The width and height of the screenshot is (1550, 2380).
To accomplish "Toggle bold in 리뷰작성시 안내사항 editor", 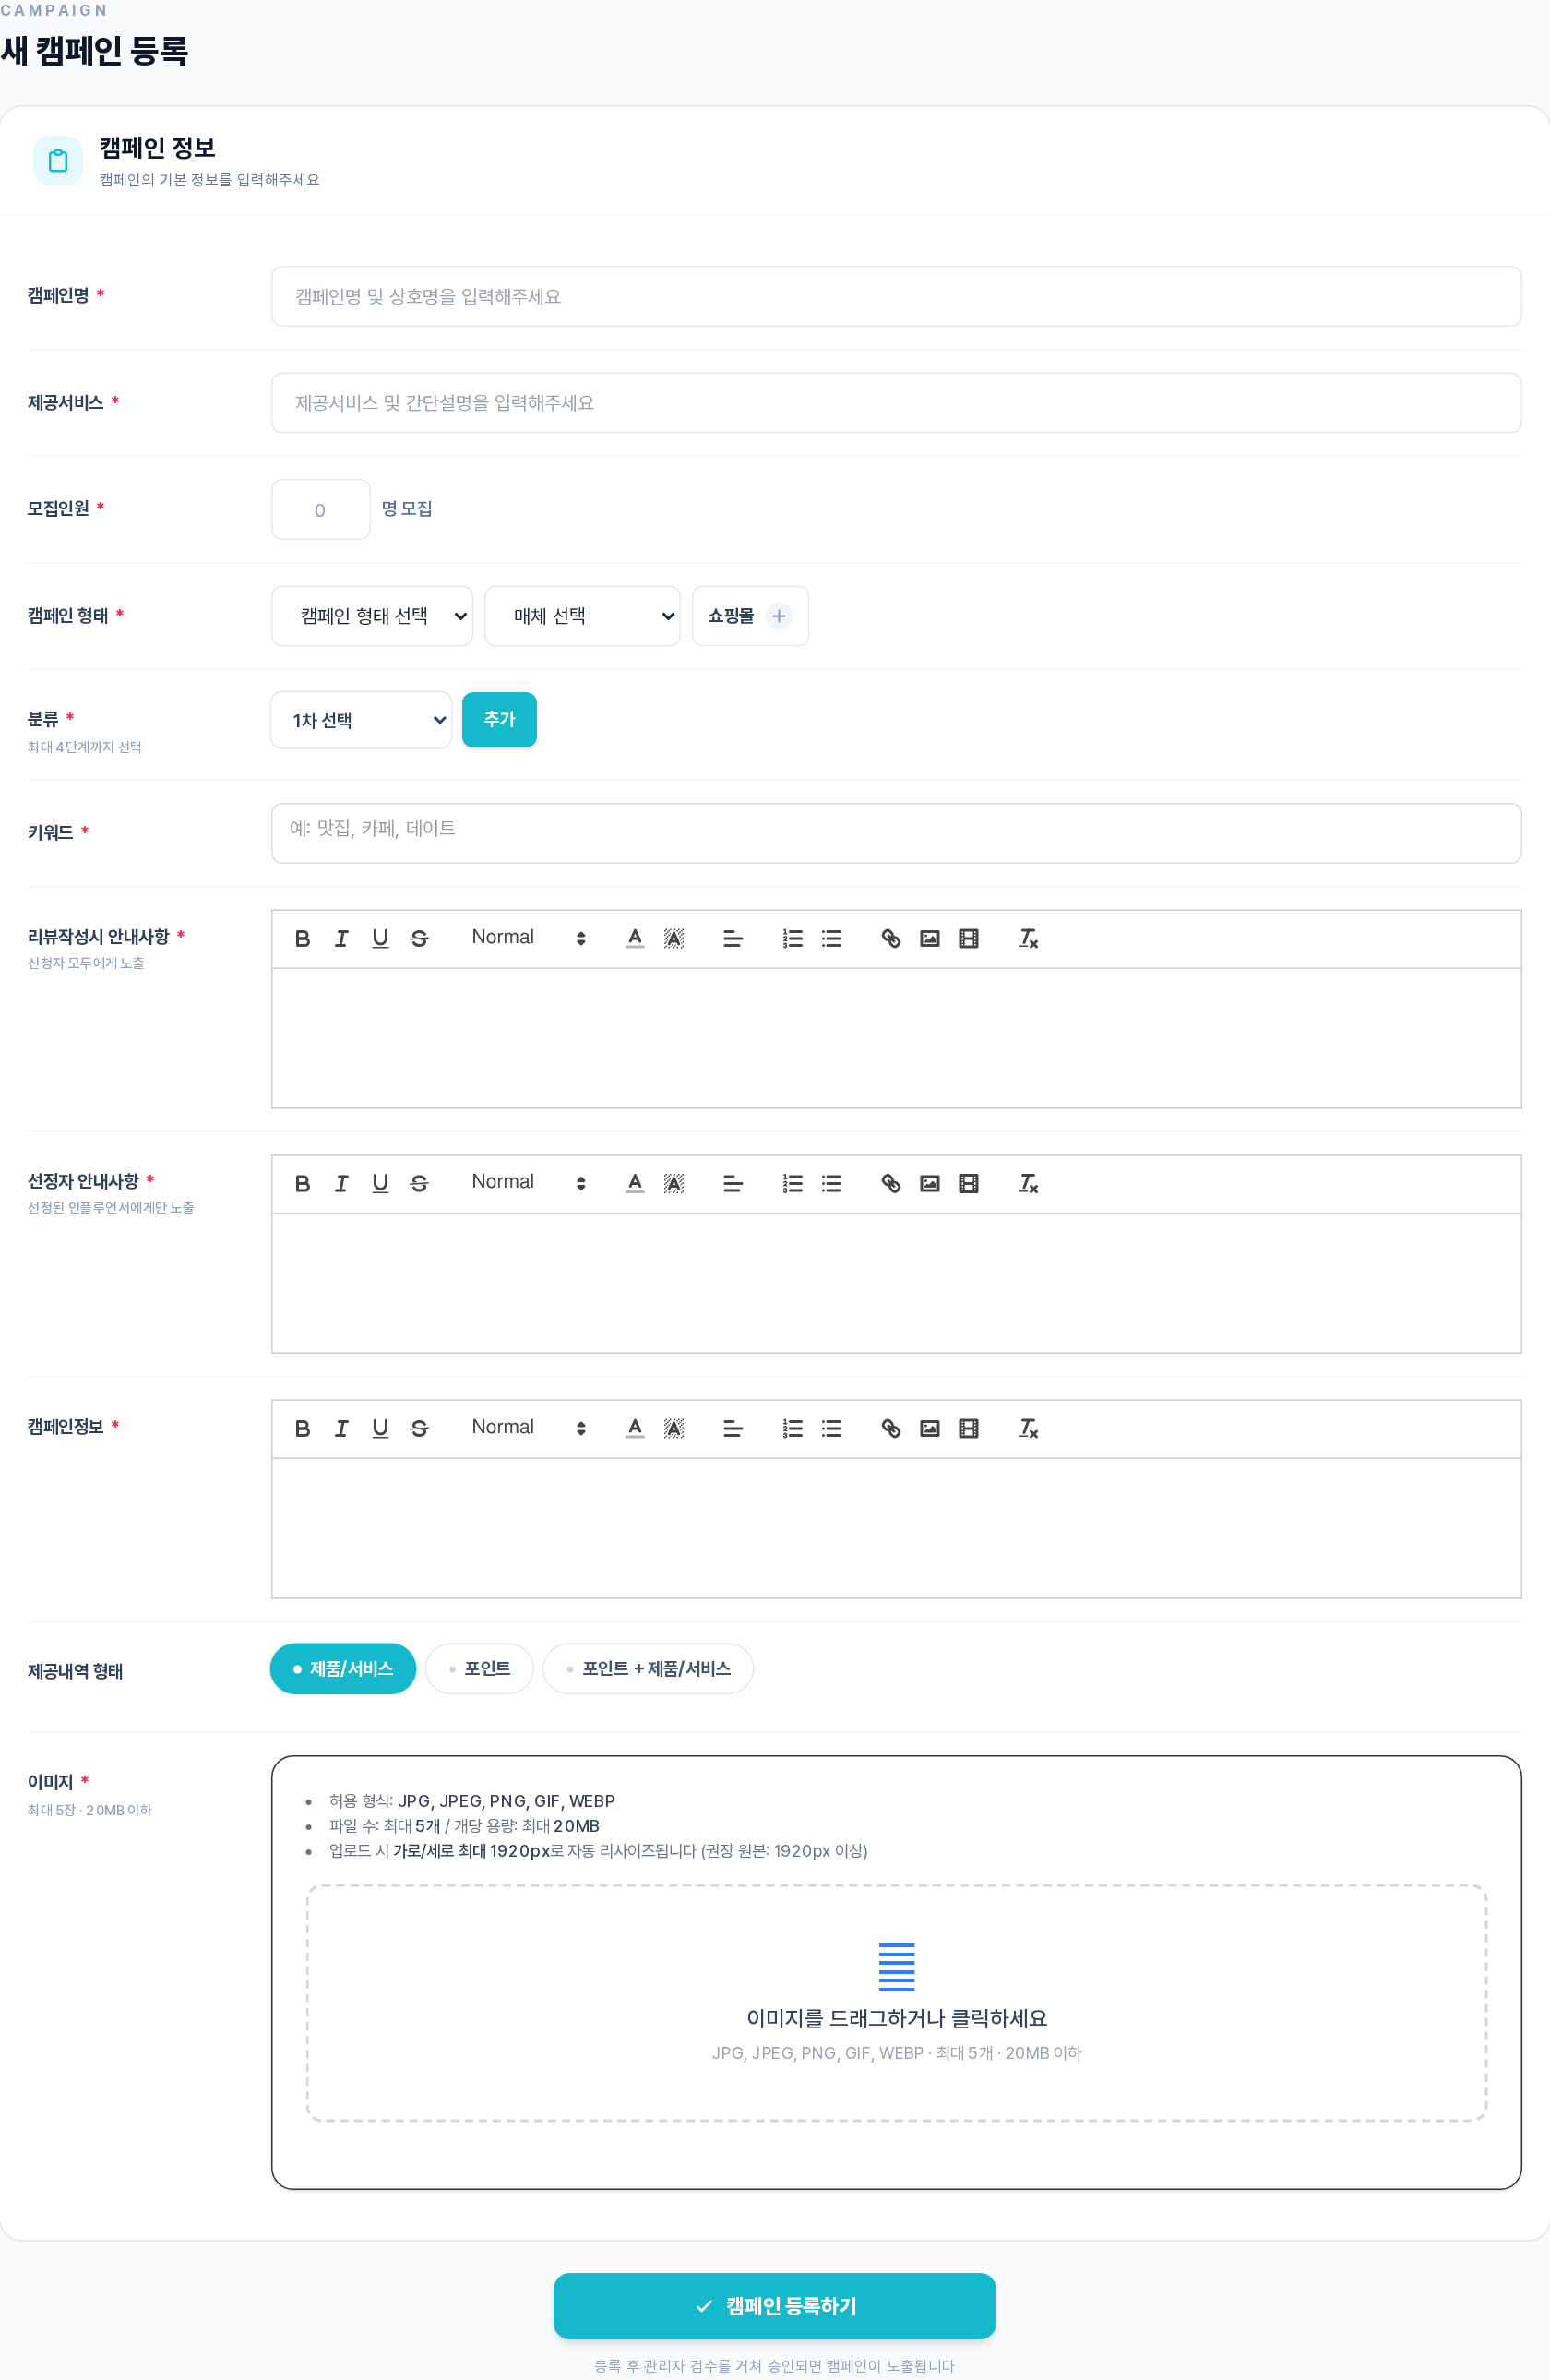I will [302, 938].
